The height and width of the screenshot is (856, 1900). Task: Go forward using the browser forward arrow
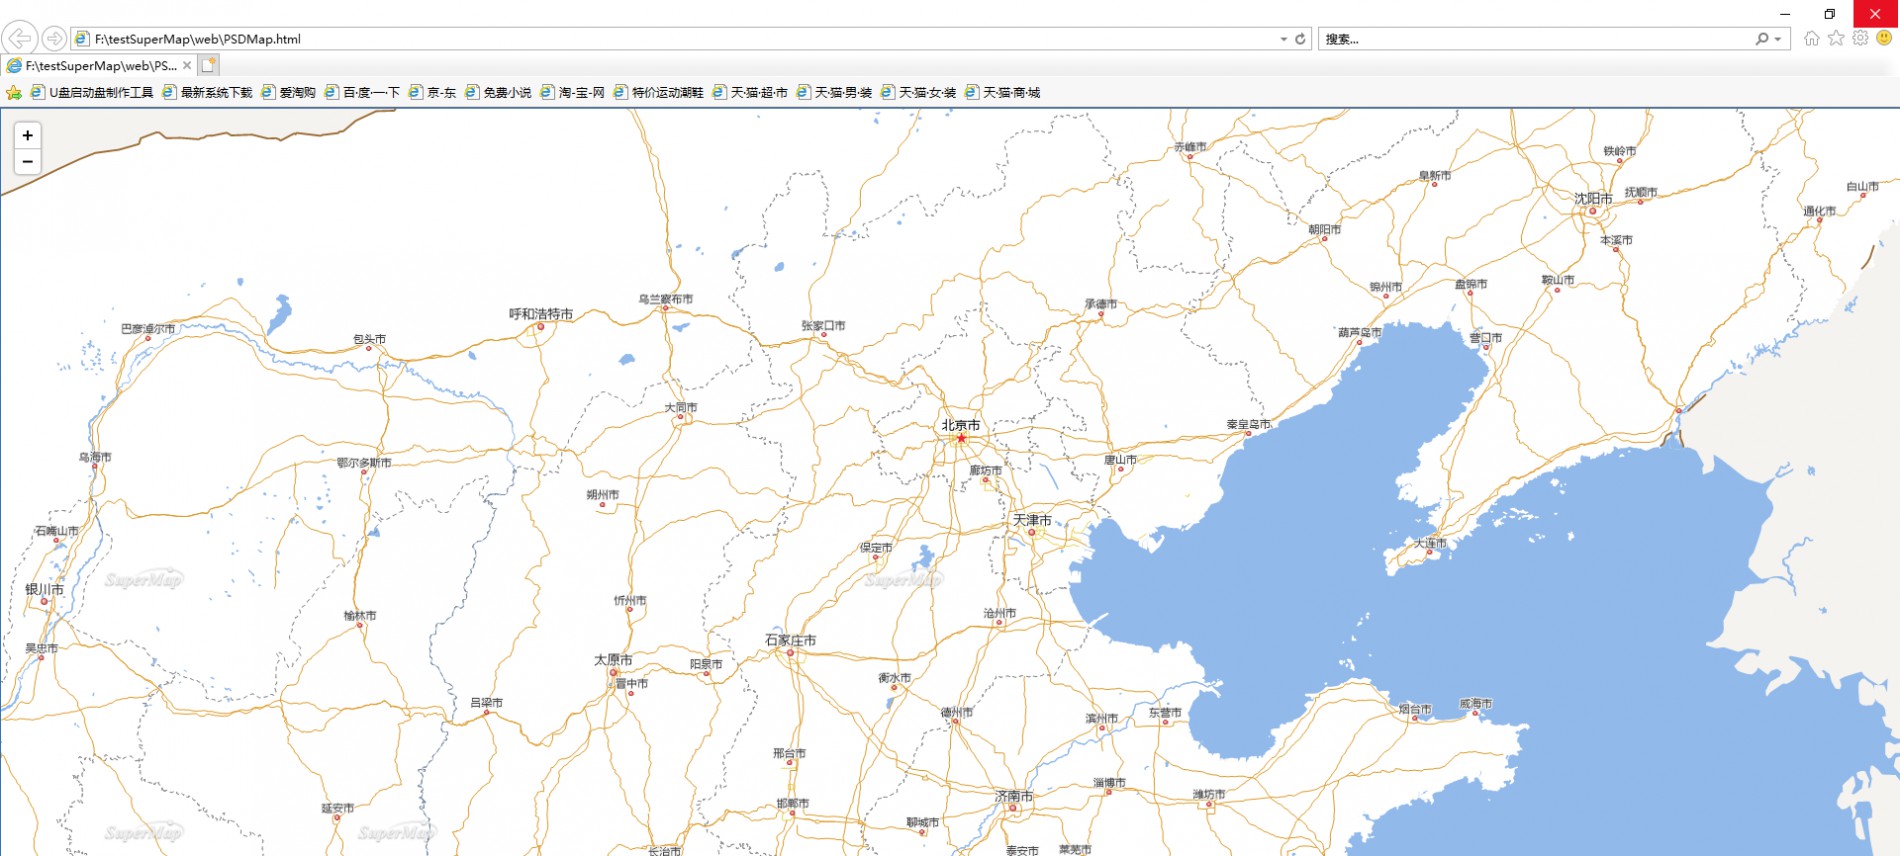(x=54, y=39)
